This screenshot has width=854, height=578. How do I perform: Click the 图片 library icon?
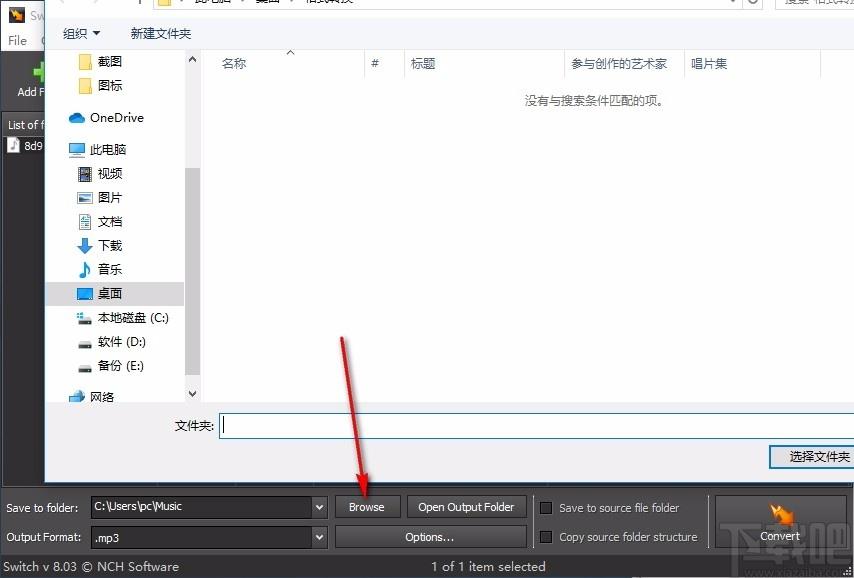pos(85,198)
